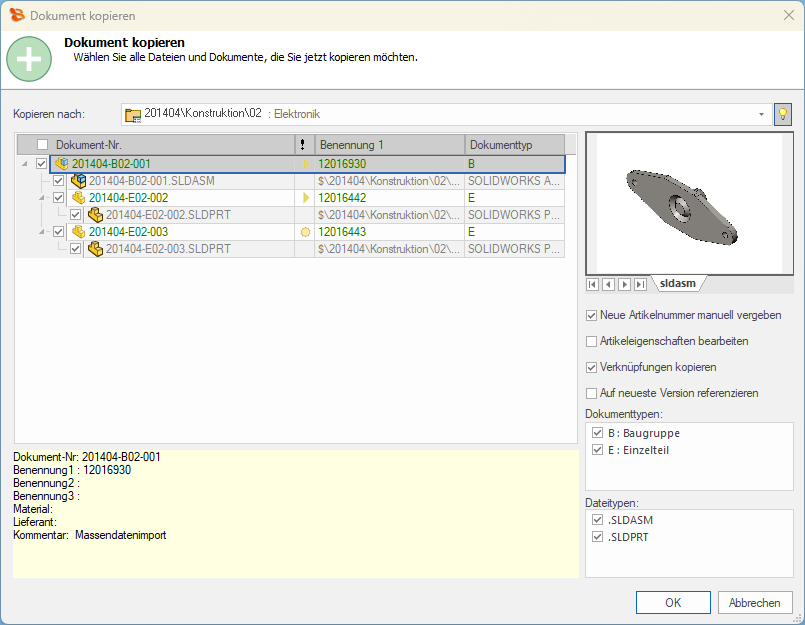Enable 'Artikeleigenschaften bearbeiten' checkbox
Viewport: 805px width, 625px height.
(x=592, y=341)
